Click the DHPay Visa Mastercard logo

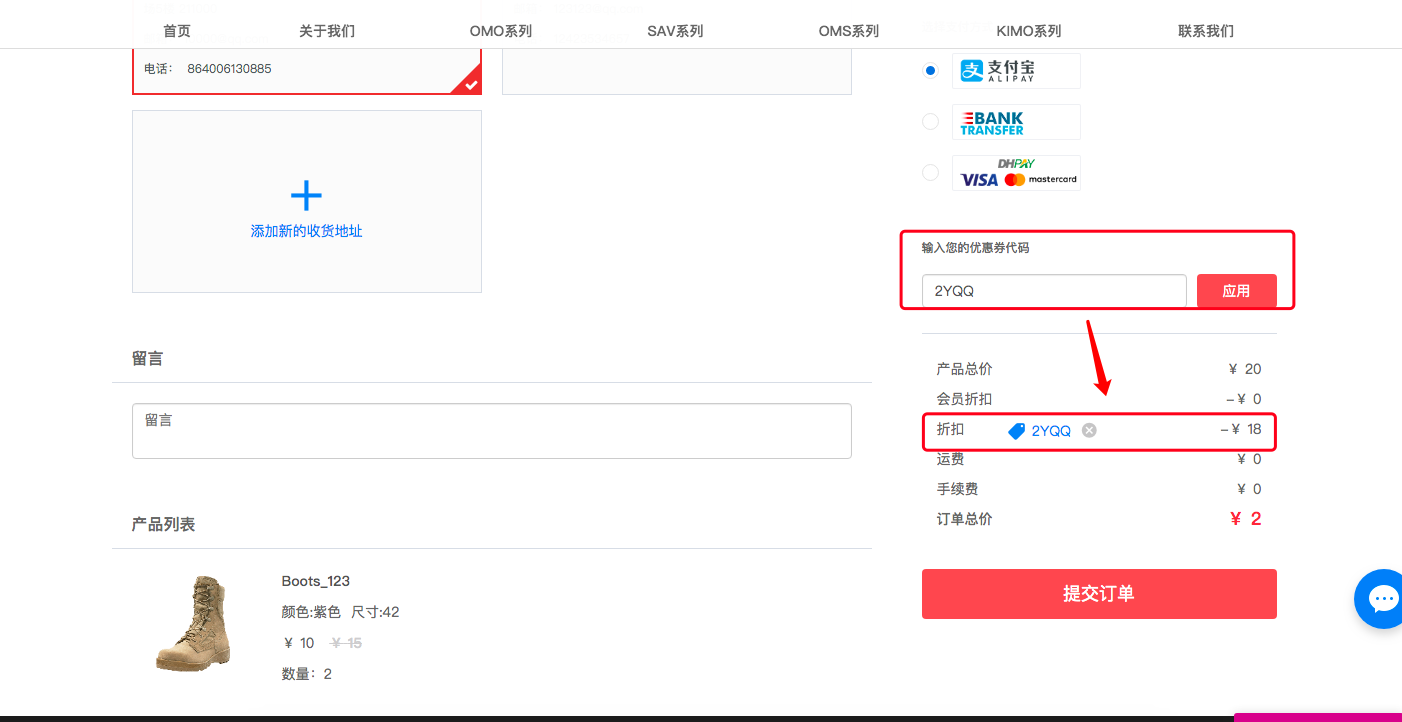pyautogui.click(x=1015, y=173)
